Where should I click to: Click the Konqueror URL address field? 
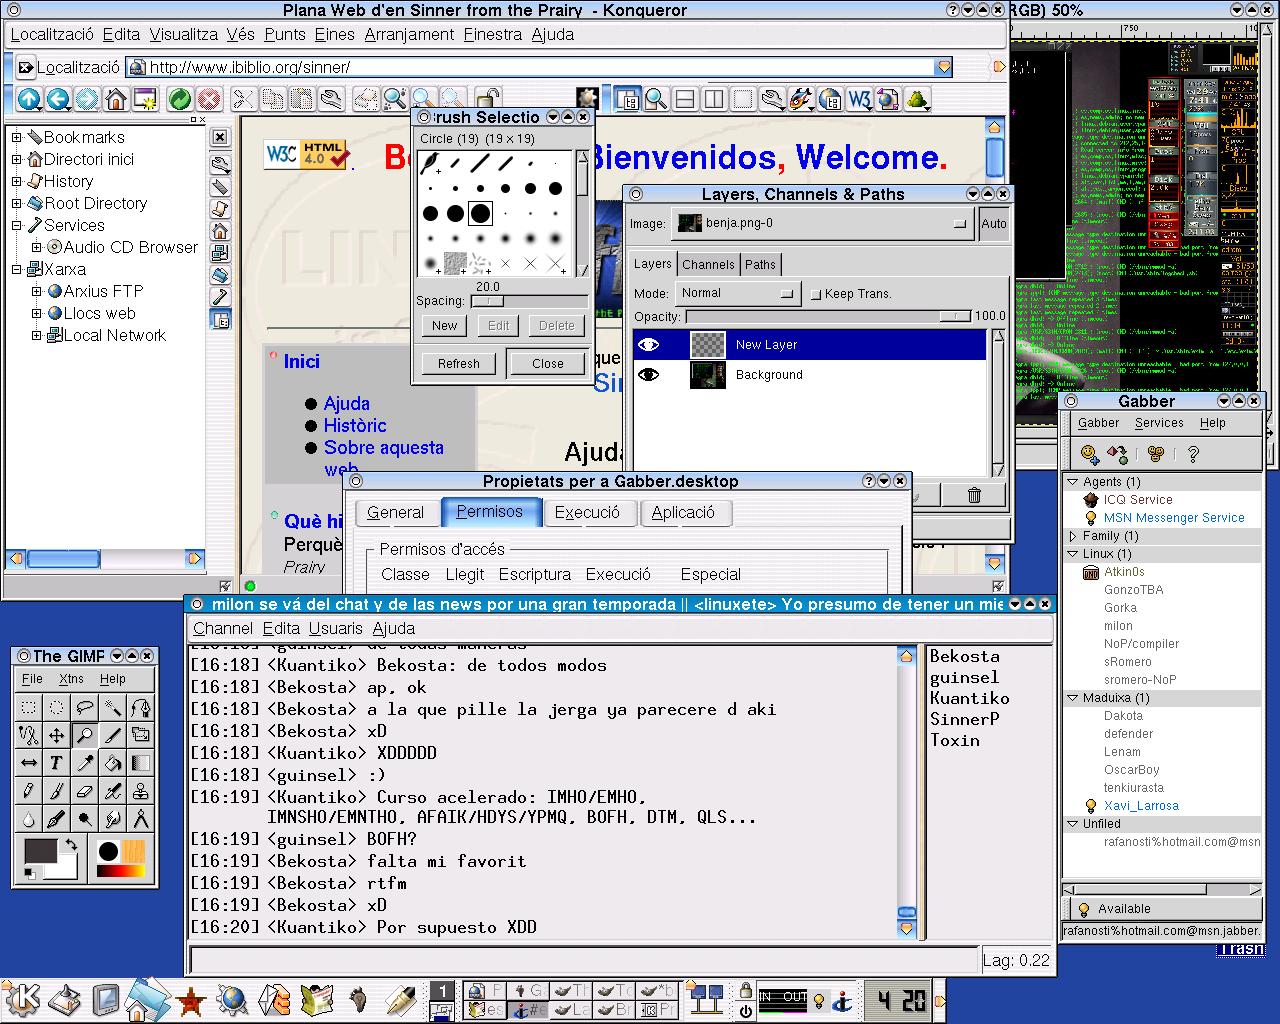pos(540,67)
